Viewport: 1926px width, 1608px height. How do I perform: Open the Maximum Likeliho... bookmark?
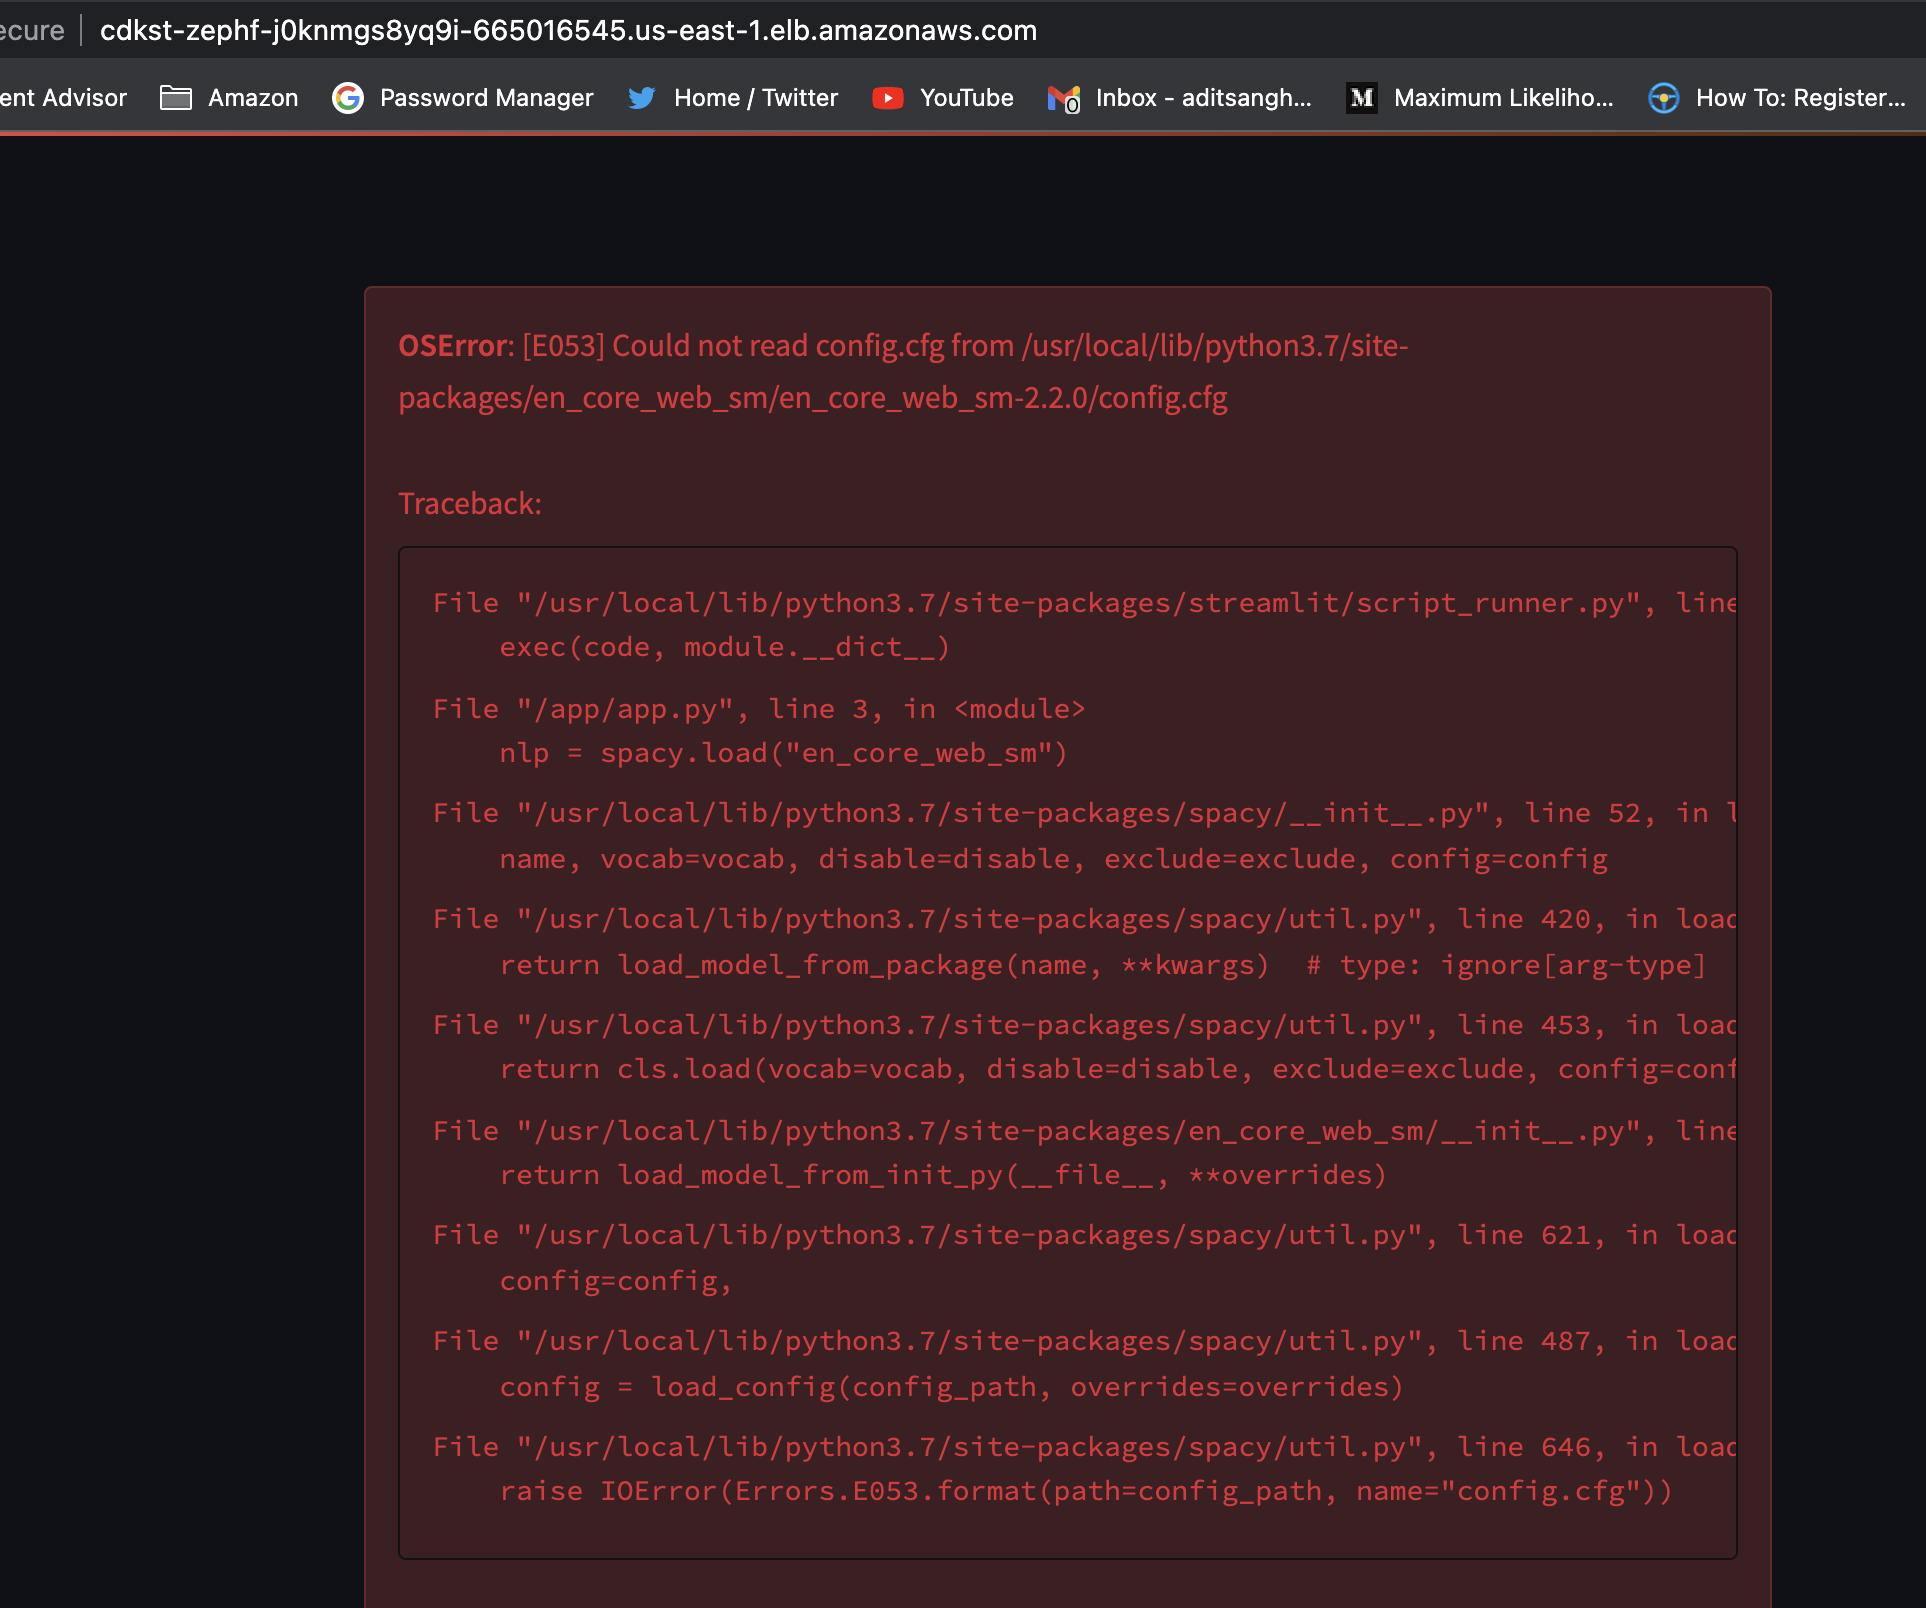pyautogui.click(x=1503, y=98)
